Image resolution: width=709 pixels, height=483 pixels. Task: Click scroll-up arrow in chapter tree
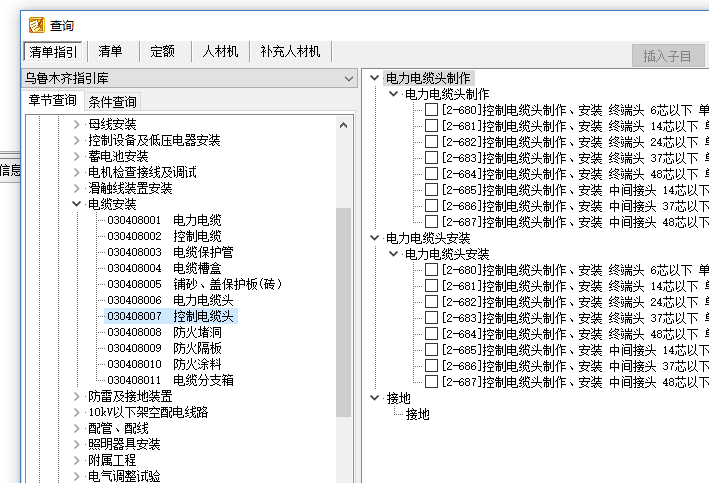pos(344,125)
